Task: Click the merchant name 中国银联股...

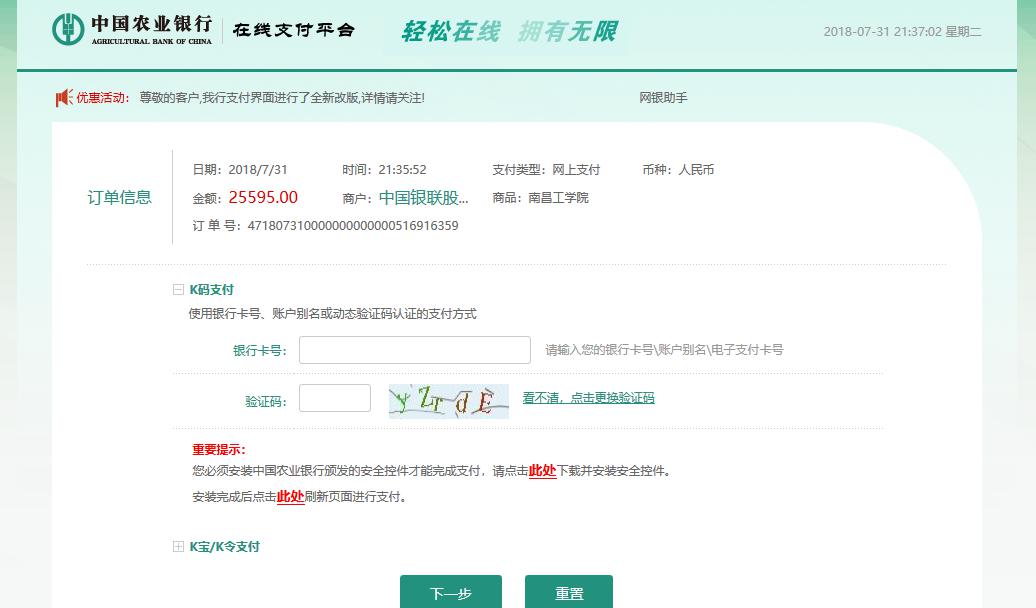Action: click(424, 198)
